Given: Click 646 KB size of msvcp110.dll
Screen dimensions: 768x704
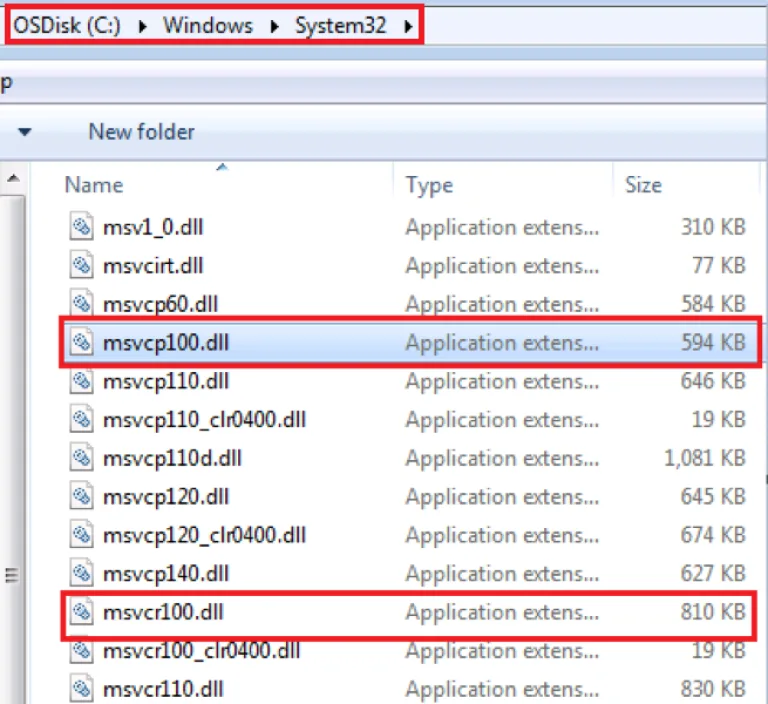Looking at the screenshot, I should click(x=713, y=381).
